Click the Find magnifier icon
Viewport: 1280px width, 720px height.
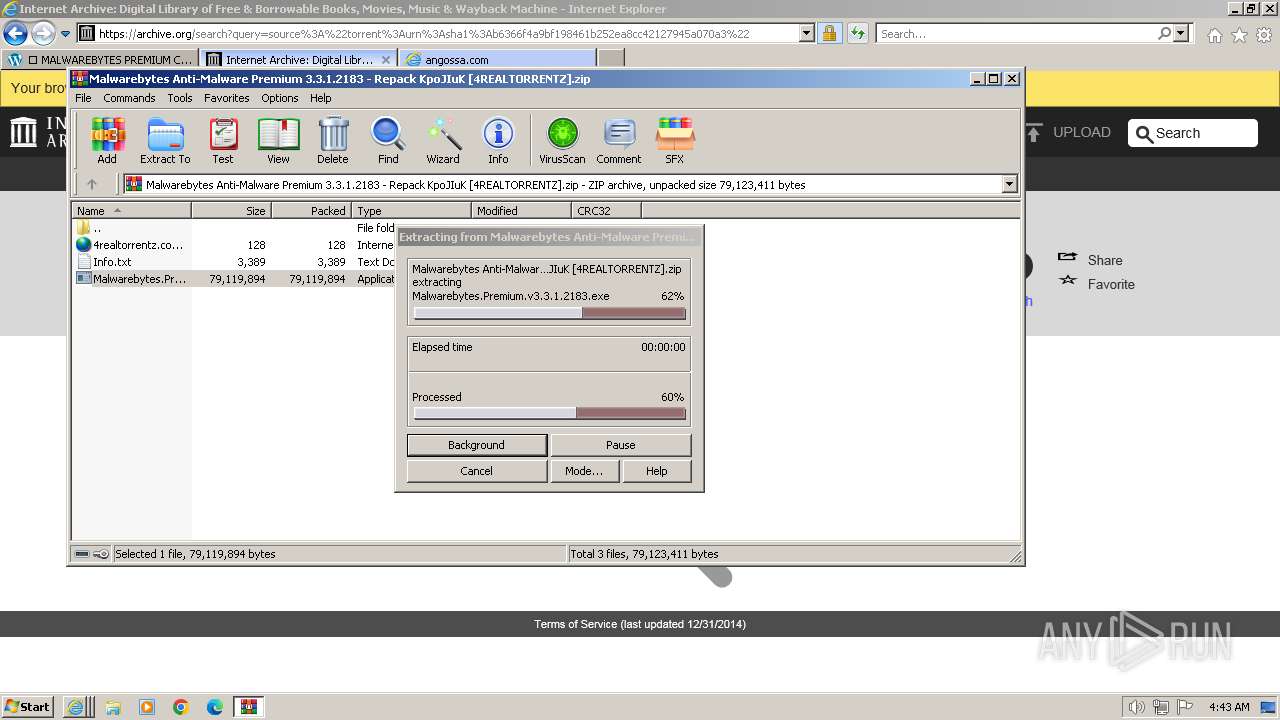(x=388, y=140)
